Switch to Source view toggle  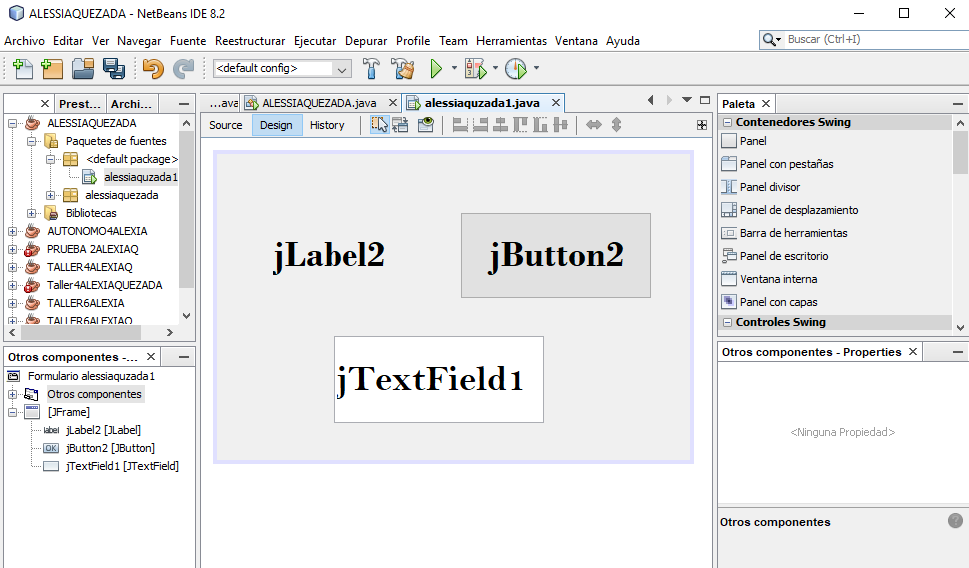pyautogui.click(x=226, y=125)
